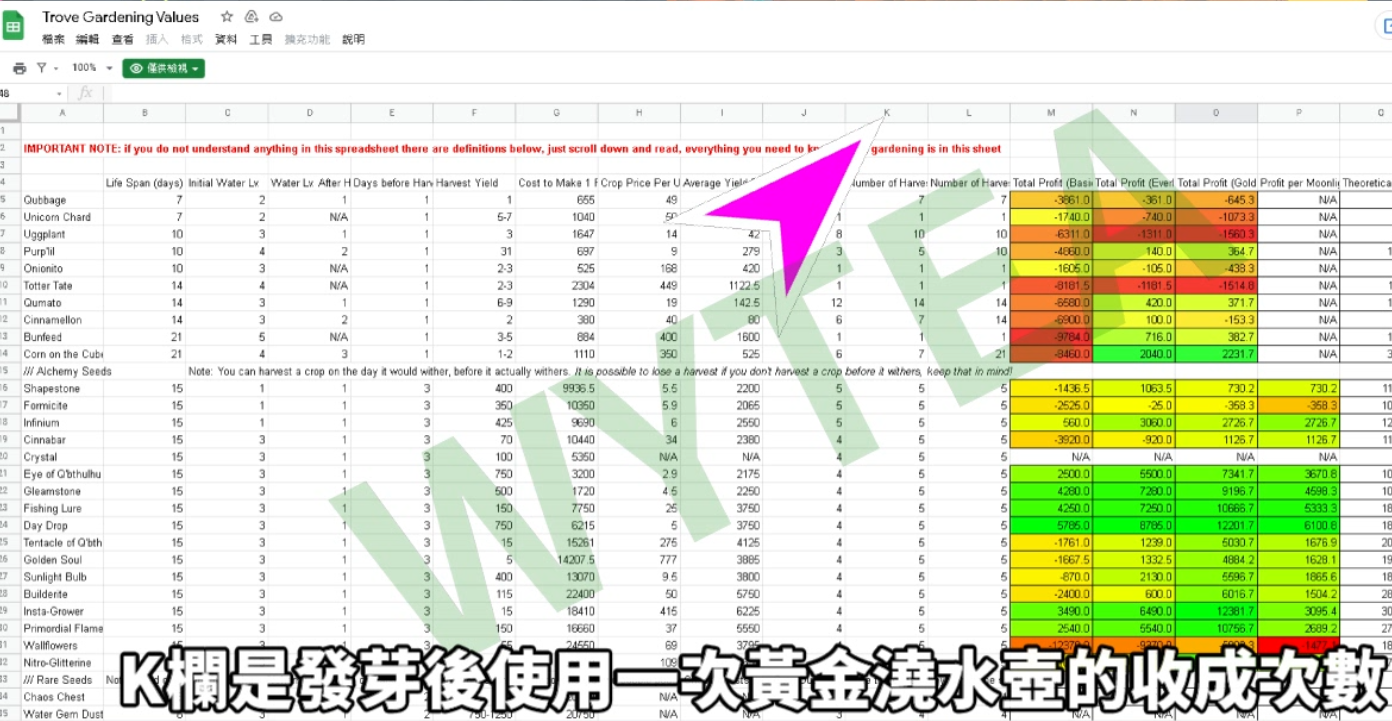Select the 'Unicorn Chard' cell
This screenshot has height=721, width=1392.
coord(62,217)
